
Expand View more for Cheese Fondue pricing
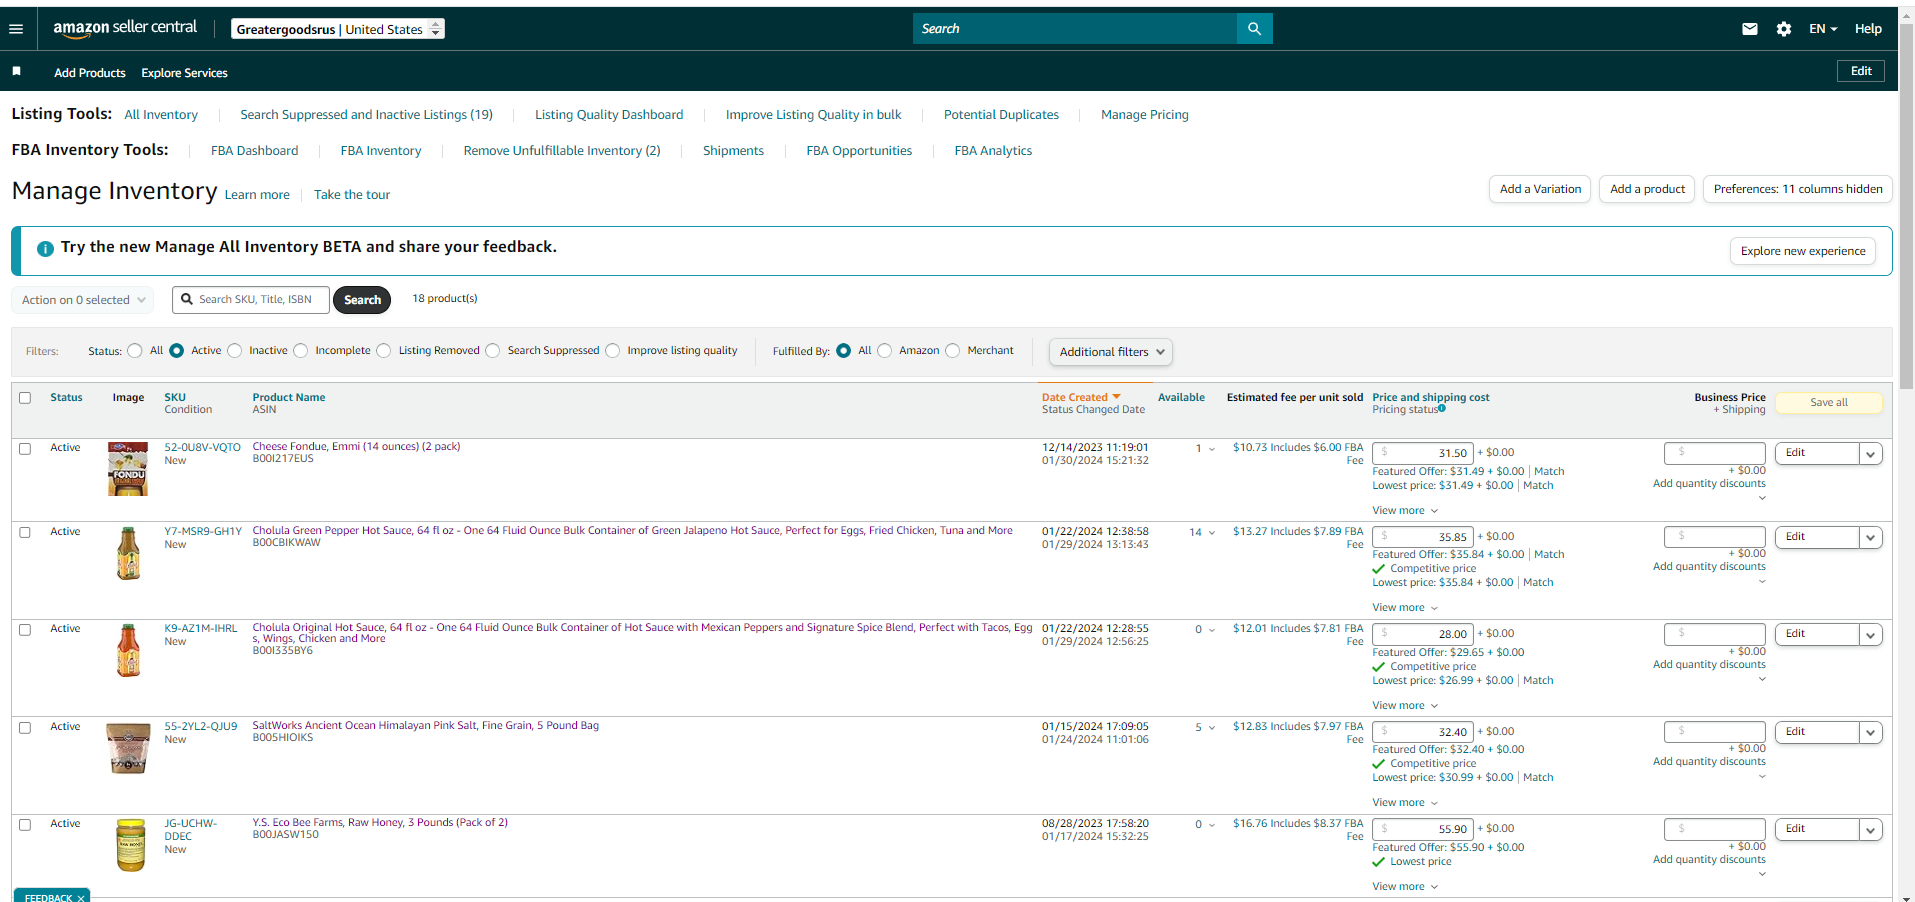coord(1405,511)
